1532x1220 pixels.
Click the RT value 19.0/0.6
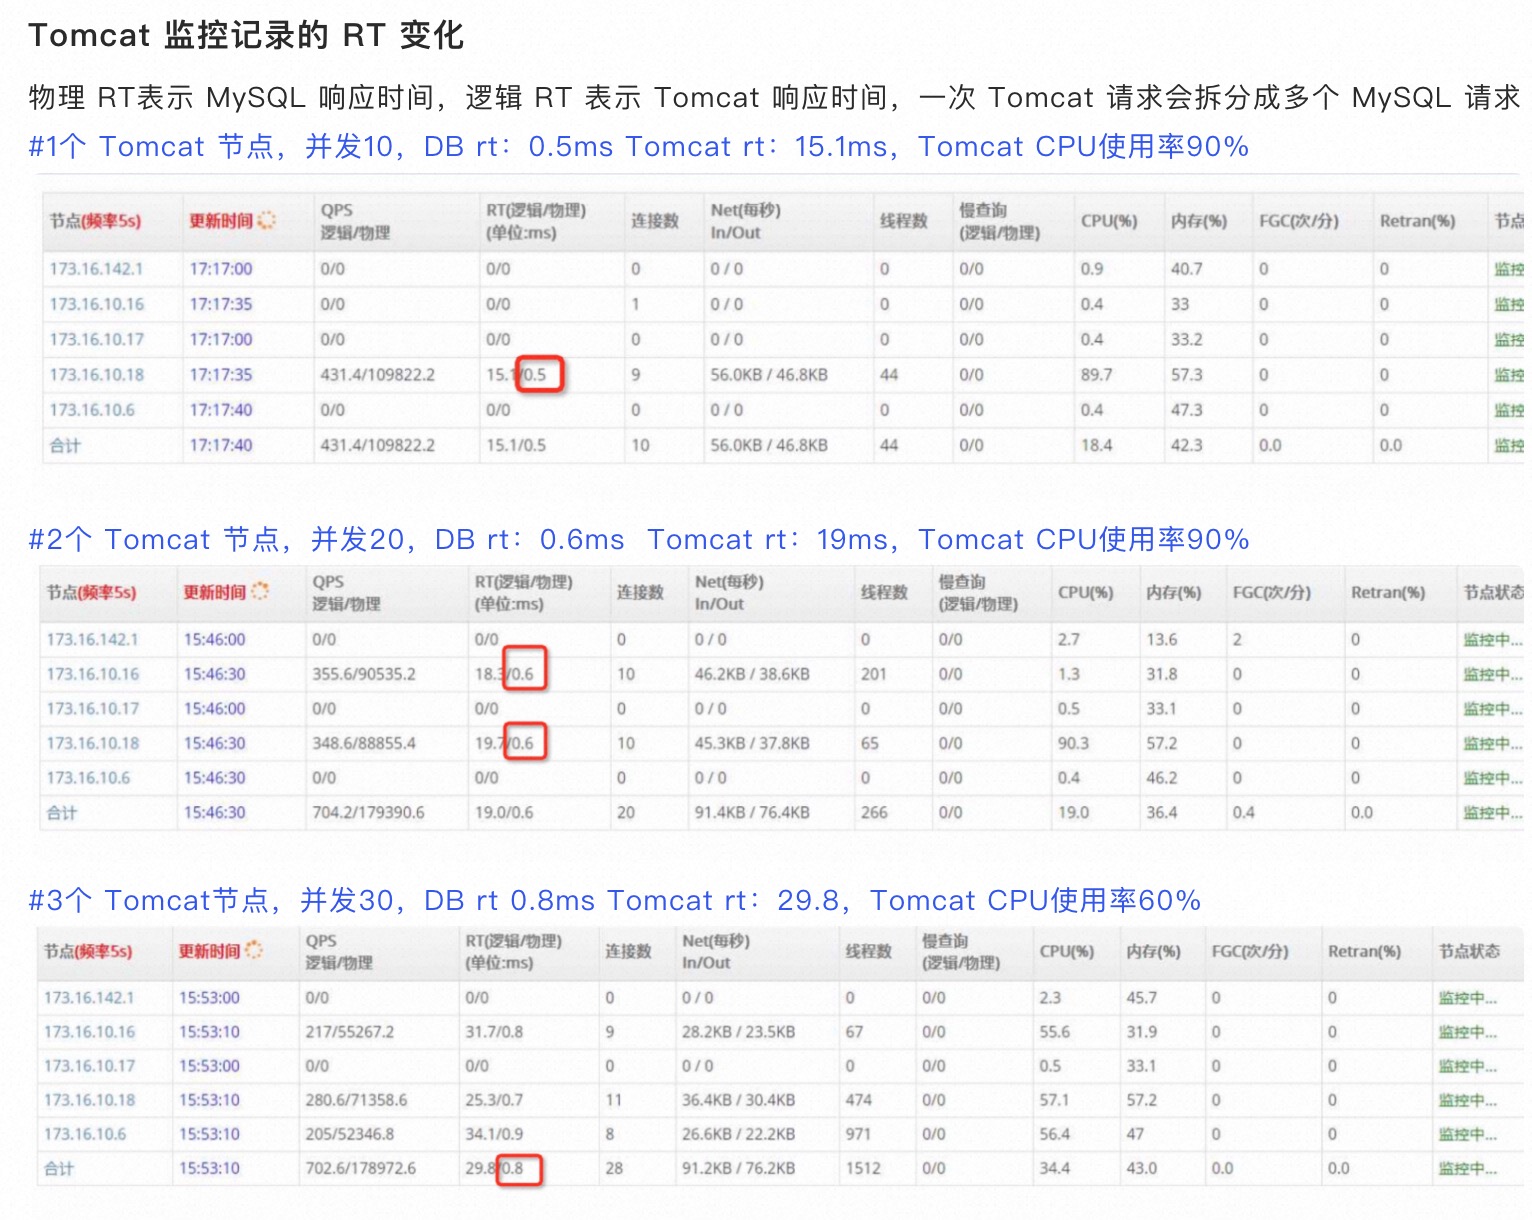point(504,812)
